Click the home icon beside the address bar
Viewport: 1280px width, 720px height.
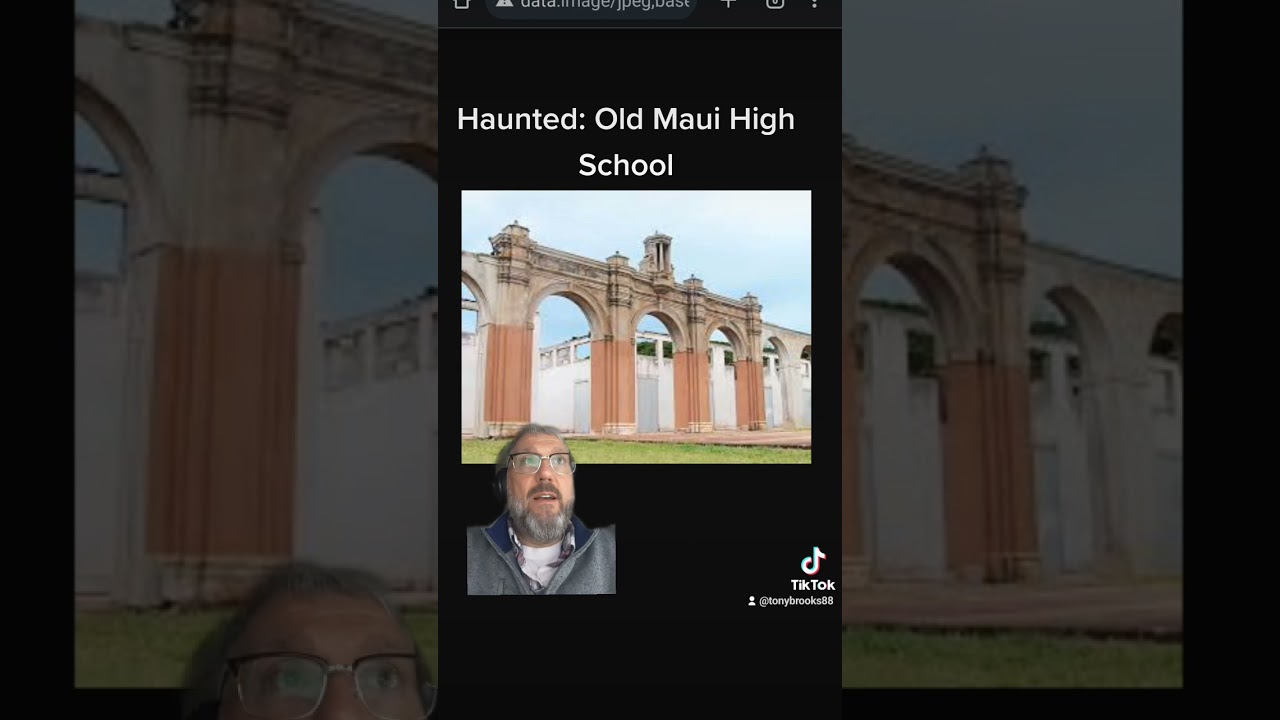(461, 4)
